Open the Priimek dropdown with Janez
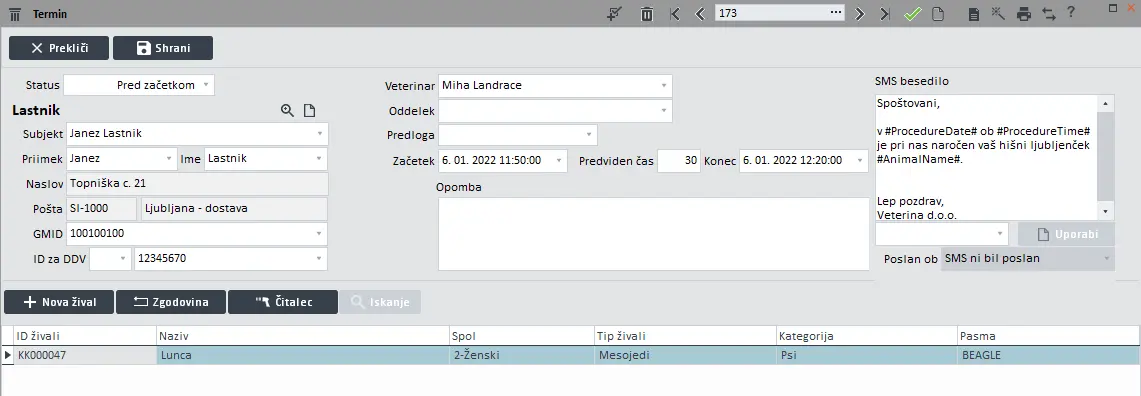The width and height of the screenshot is (1141, 396). point(170,159)
